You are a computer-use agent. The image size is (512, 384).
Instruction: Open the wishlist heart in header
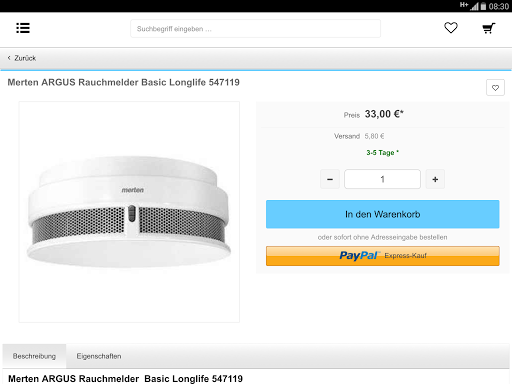point(451,28)
